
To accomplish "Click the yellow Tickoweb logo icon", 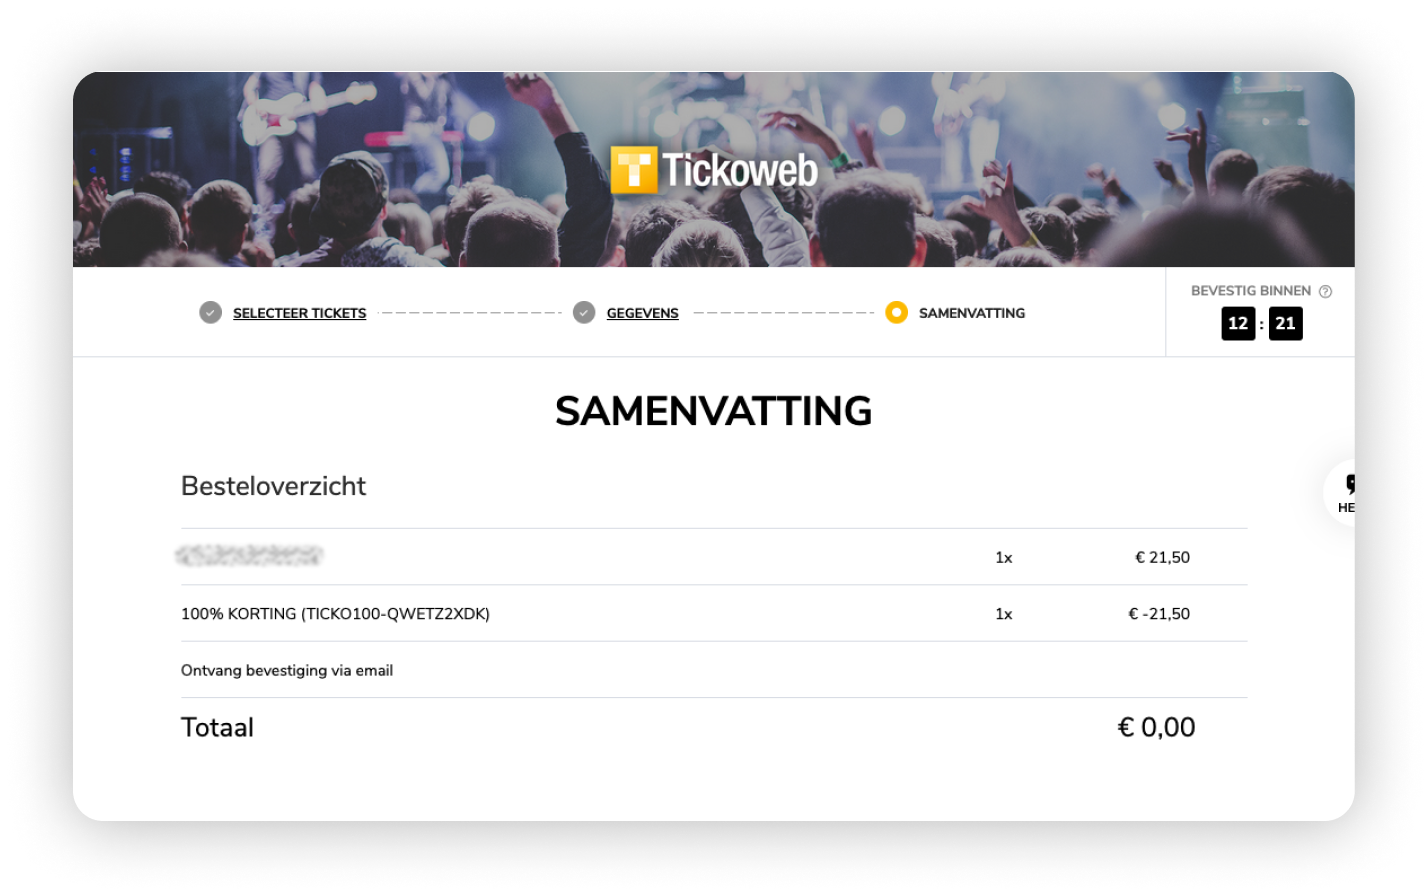I will tap(634, 169).
